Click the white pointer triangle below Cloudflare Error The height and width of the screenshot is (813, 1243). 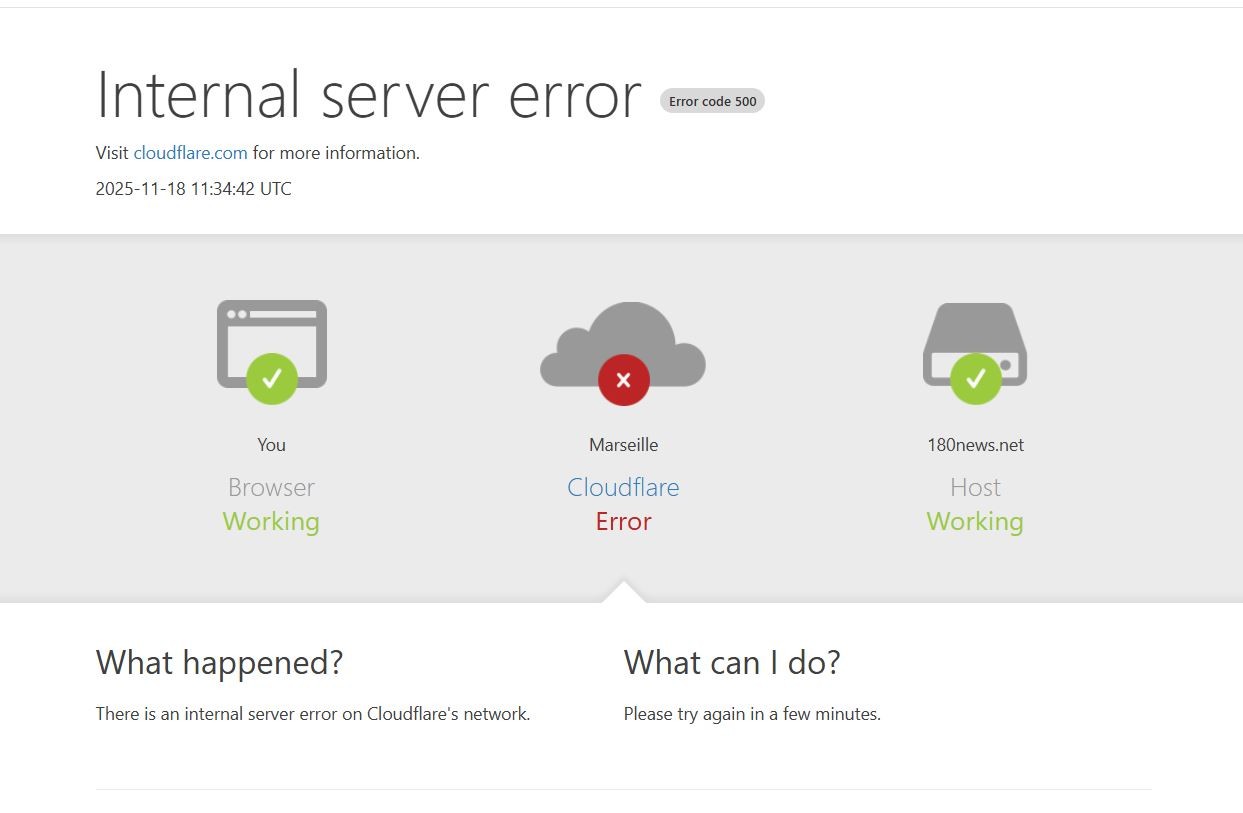coord(624,592)
